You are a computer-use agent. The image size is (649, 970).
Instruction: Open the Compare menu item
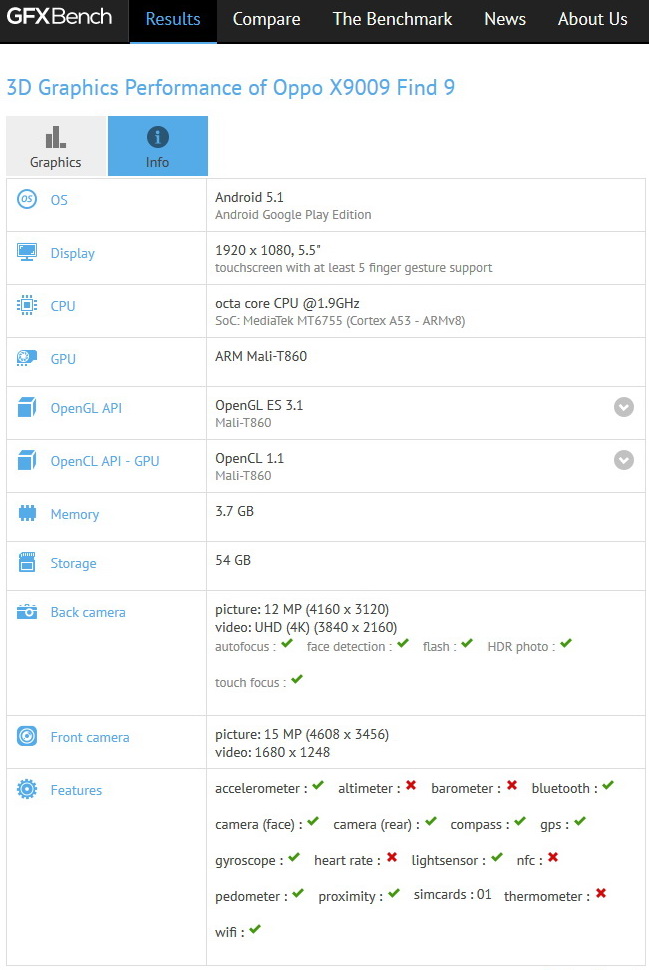(x=267, y=20)
